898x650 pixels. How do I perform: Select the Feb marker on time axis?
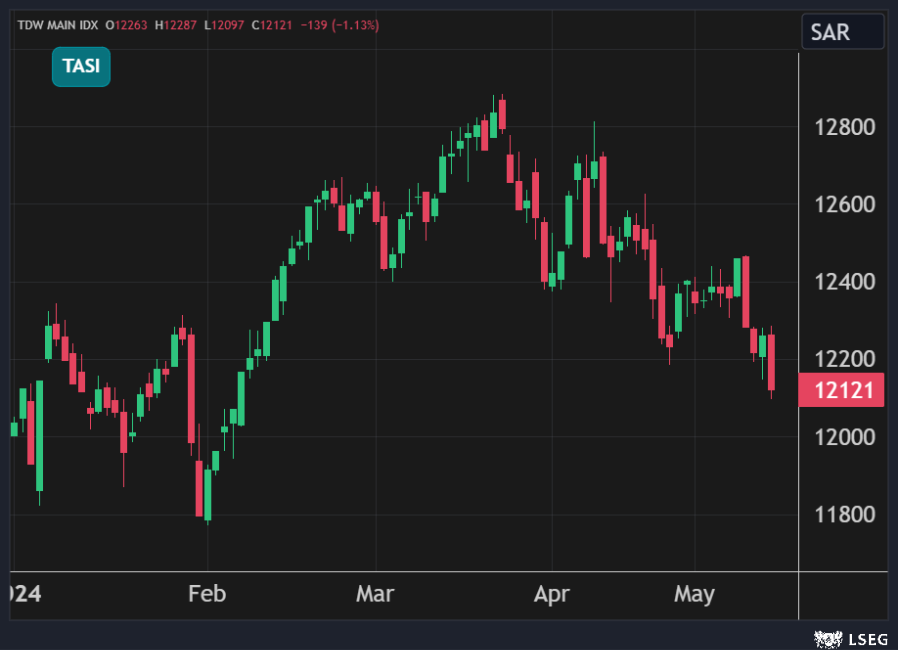coord(207,594)
